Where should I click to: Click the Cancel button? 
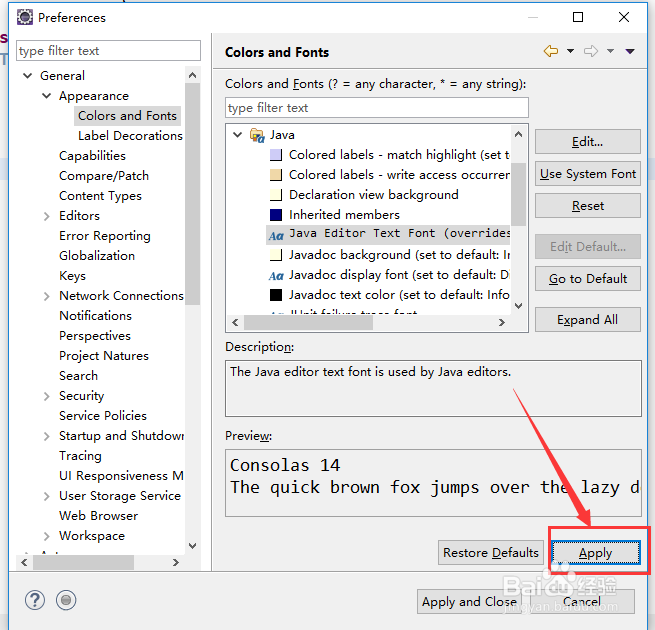[x=582, y=602]
